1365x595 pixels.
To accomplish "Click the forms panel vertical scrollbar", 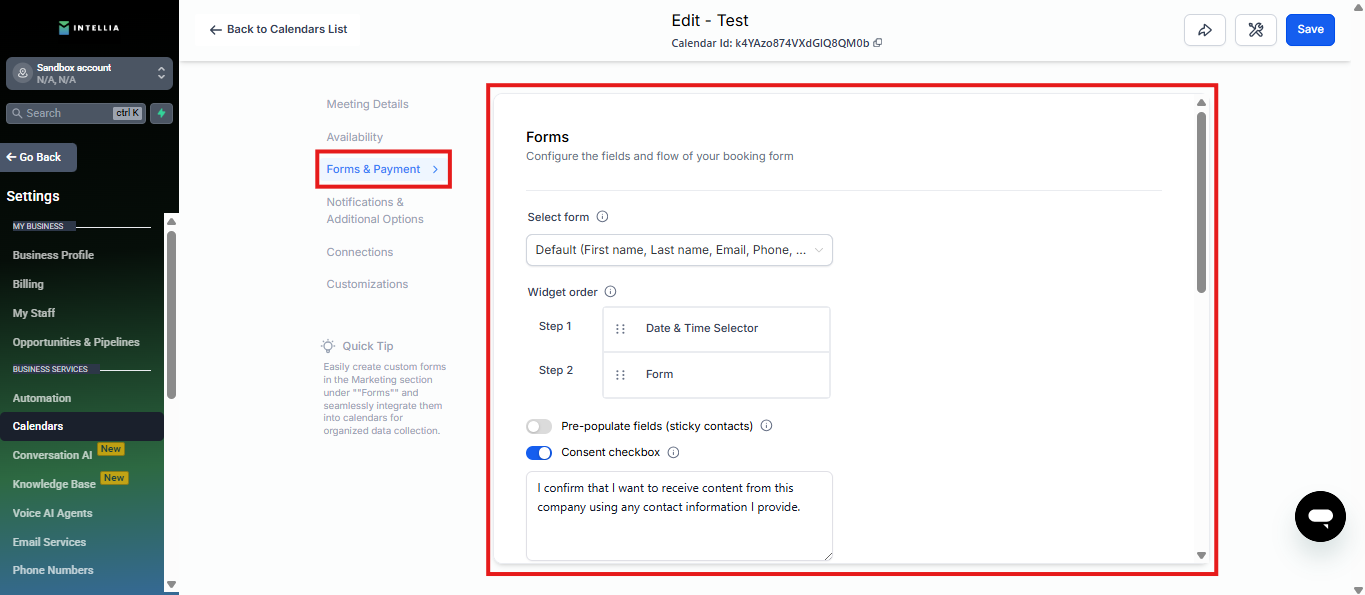I will (x=1201, y=200).
